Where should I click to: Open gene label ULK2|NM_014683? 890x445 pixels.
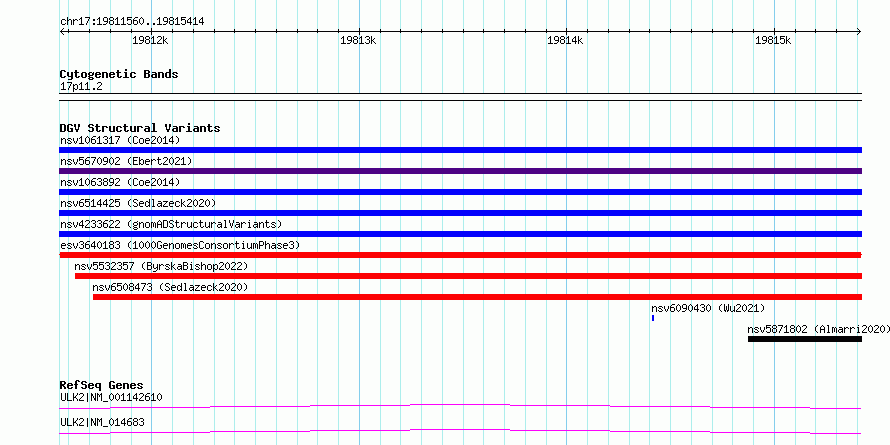coord(102,422)
